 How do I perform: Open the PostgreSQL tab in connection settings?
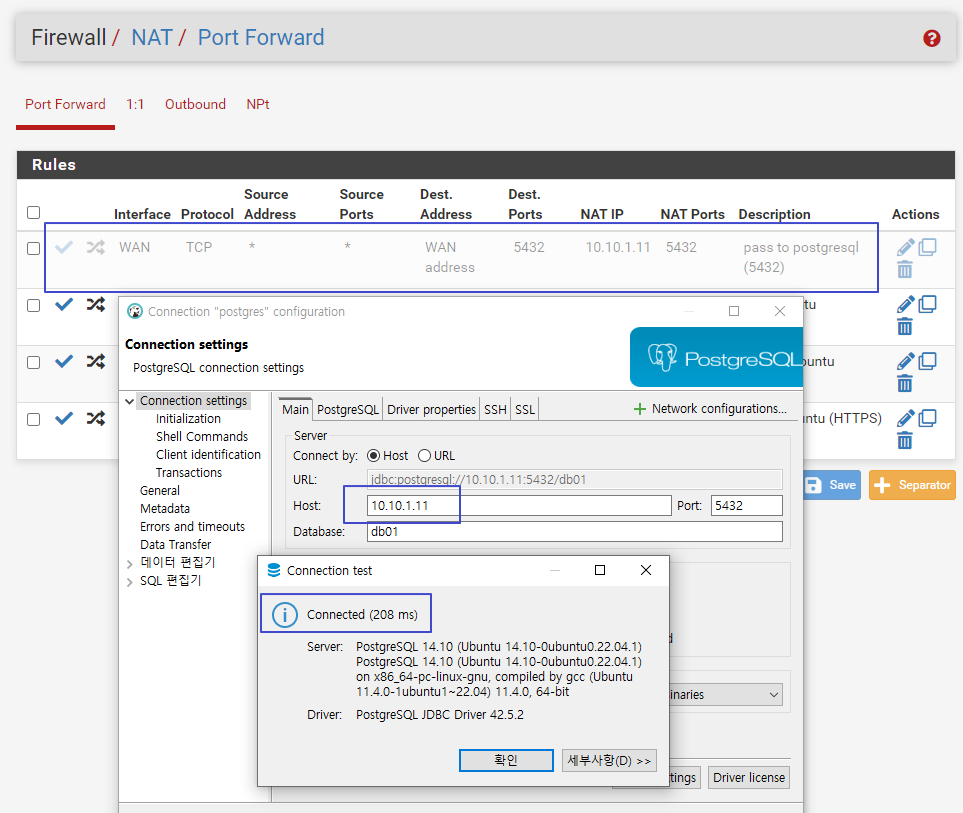click(x=348, y=410)
